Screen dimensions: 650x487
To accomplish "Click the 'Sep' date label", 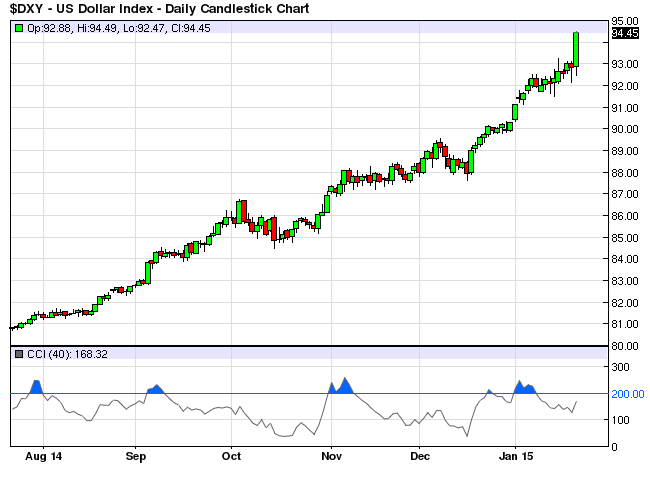I will [x=136, y=457].
